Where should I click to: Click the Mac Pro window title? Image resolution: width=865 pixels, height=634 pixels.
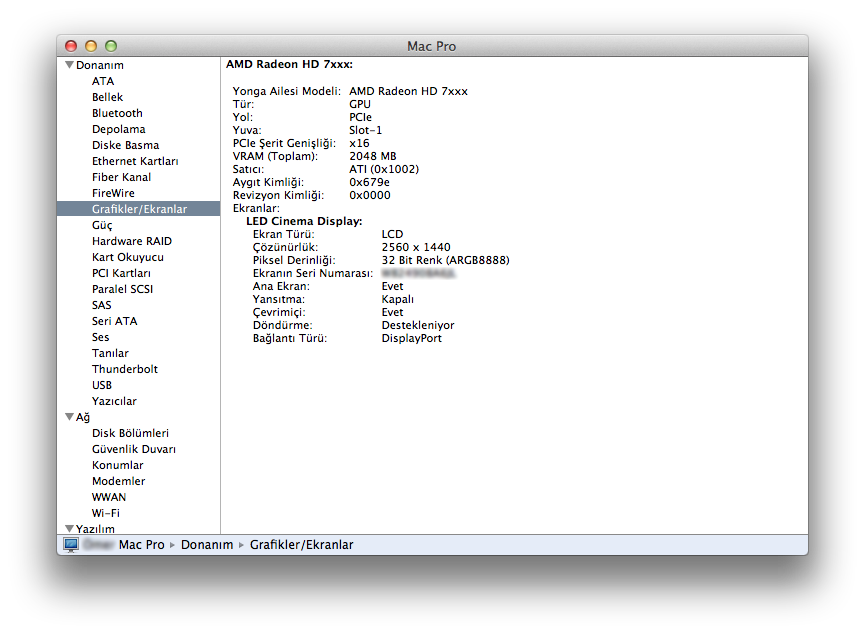pos(431,46)
